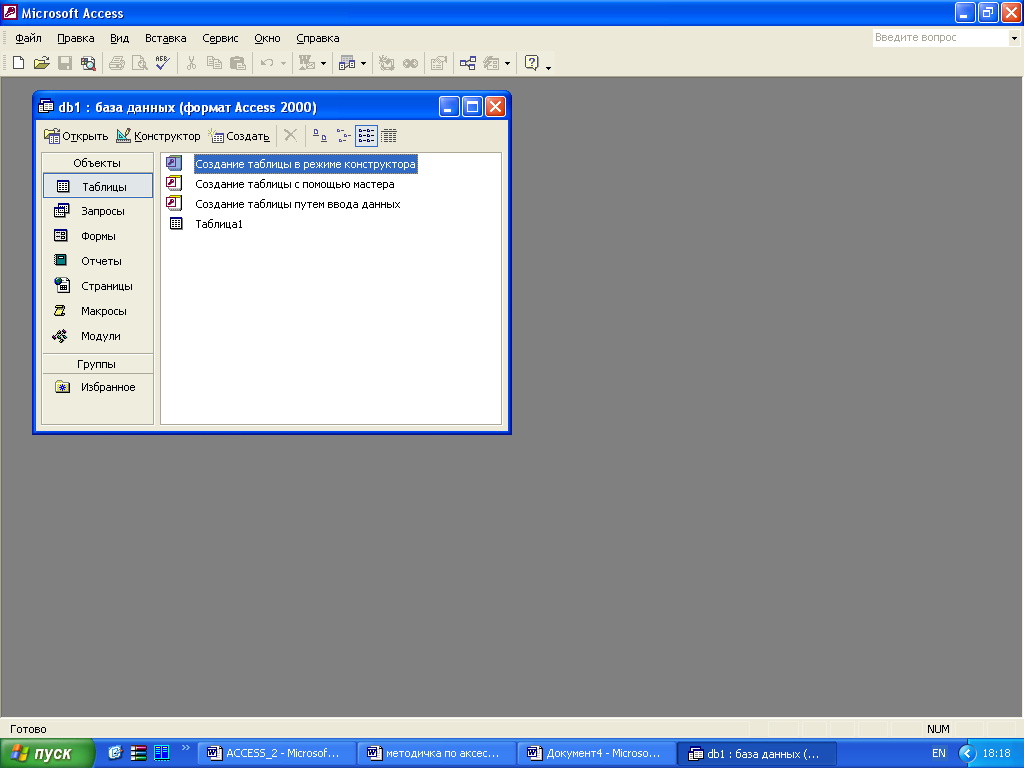
Task: Select Таблицы in the objects list
Action: coord(97,186)
